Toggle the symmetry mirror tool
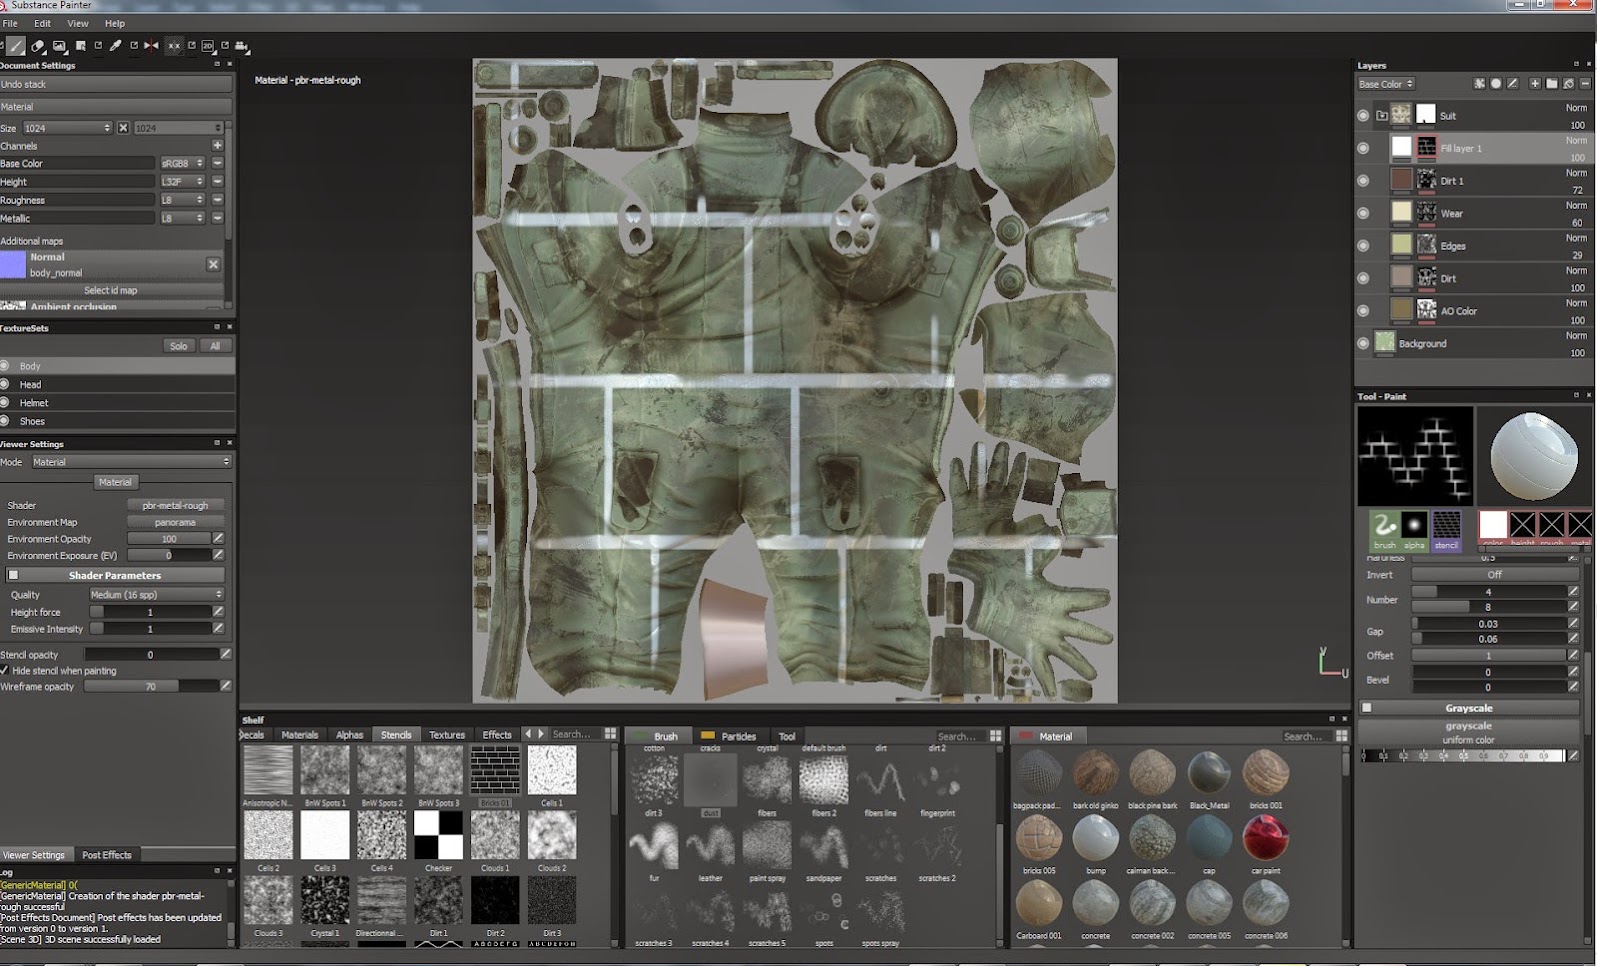The width and height of the screenshot is (1597, 966). (x=151, y=46)
